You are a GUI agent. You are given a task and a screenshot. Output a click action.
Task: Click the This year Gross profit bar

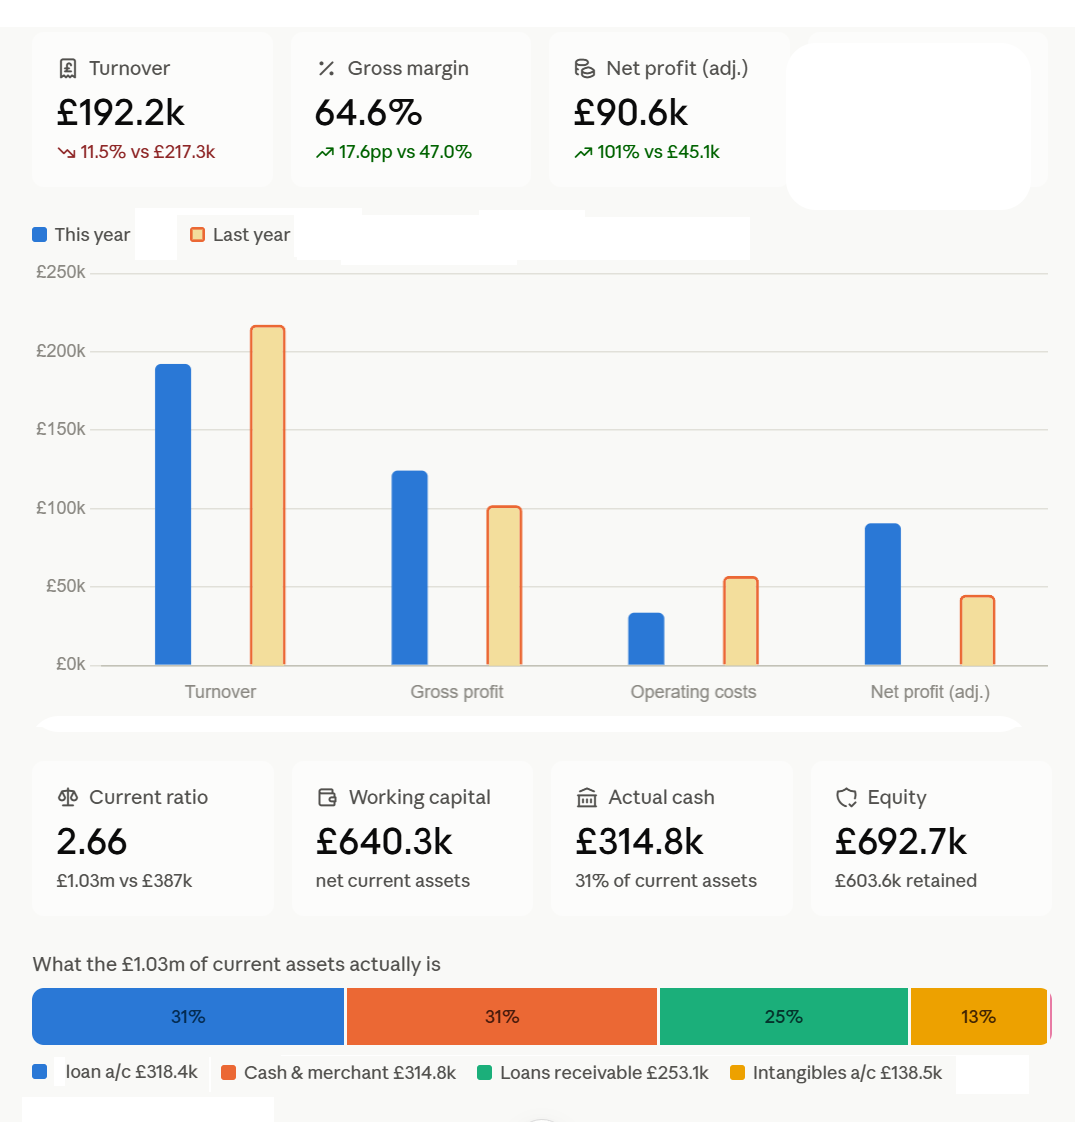click(409, 568)
